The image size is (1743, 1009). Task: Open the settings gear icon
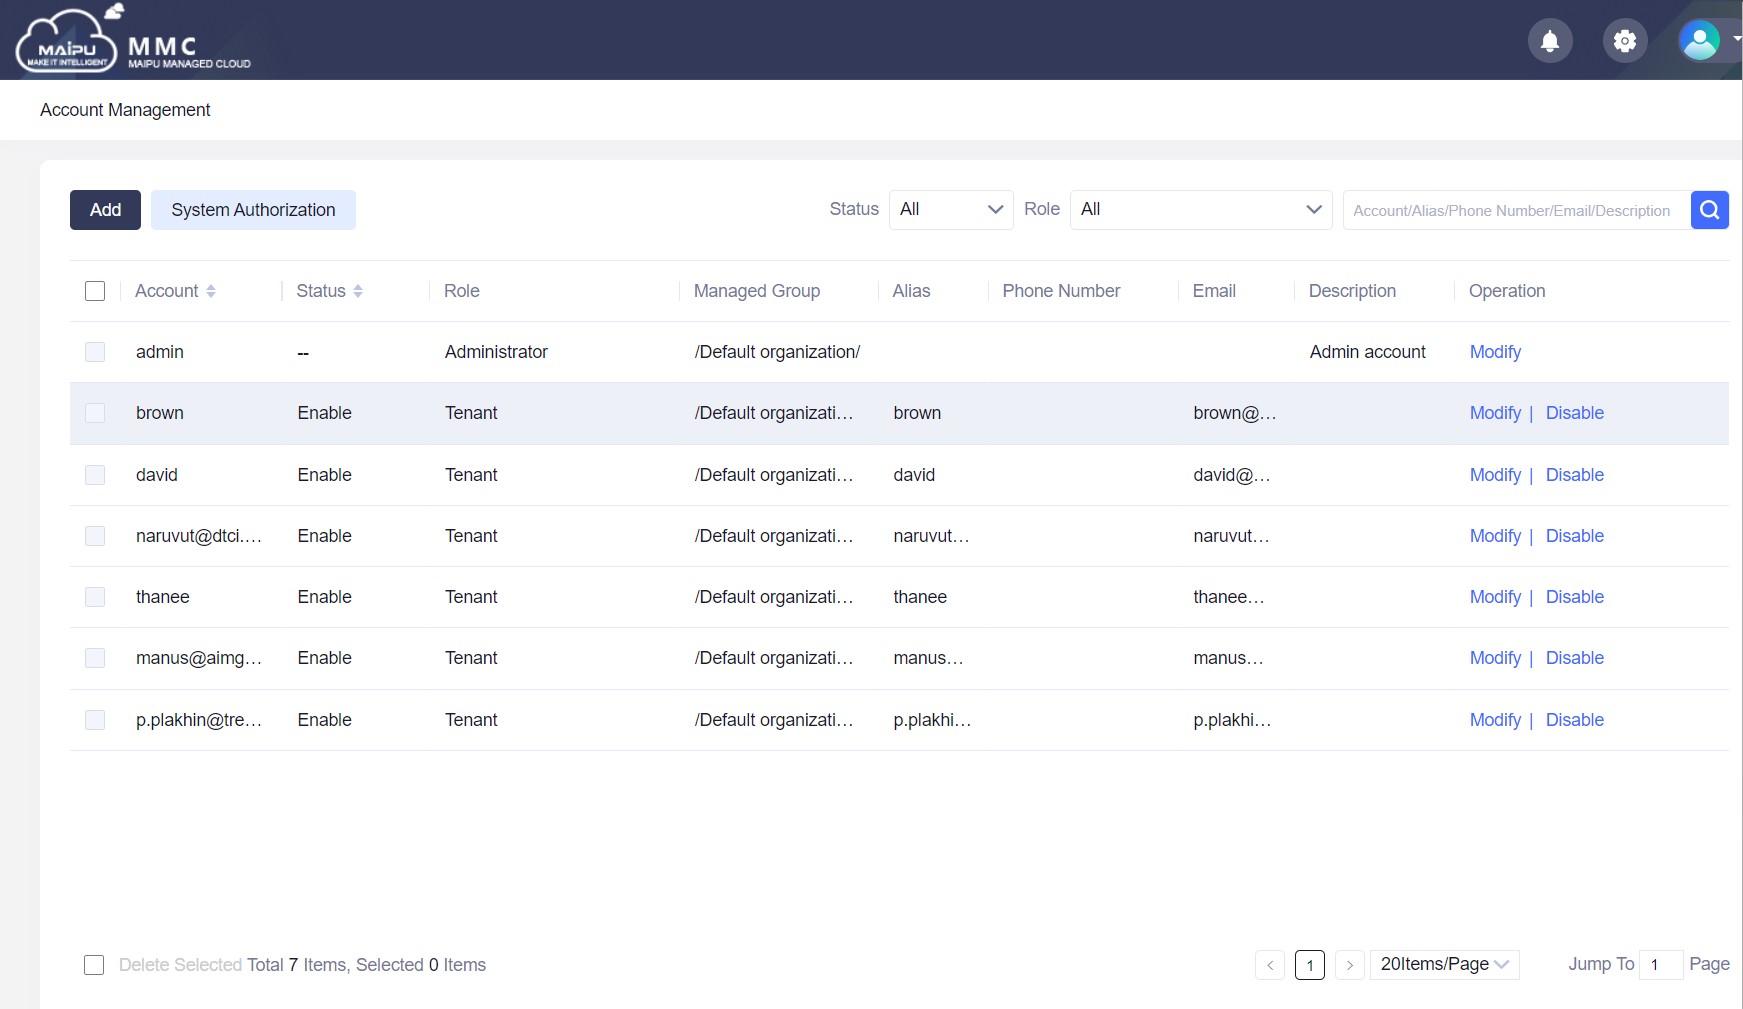click(1625, 41)
